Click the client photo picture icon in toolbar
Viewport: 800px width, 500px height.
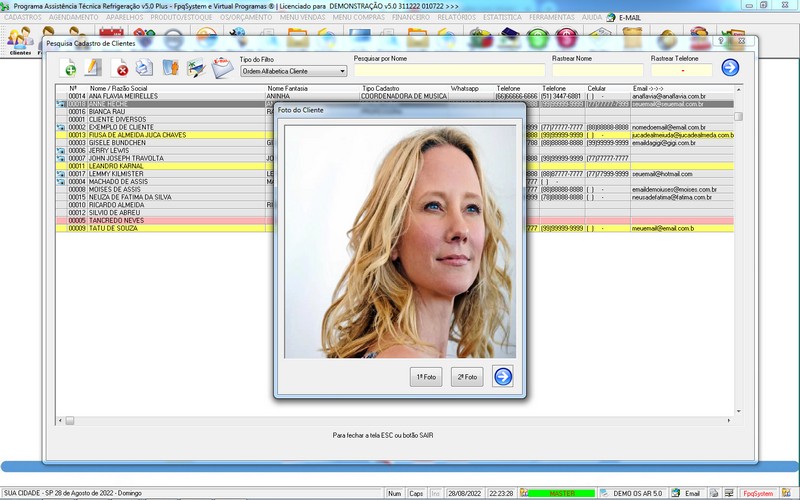point(196,68)
